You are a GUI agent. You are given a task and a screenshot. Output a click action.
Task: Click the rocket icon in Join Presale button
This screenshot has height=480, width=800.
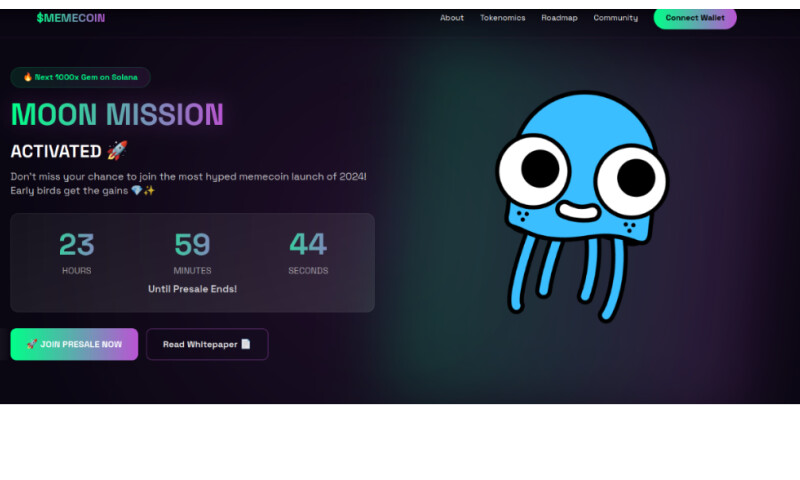32,344
